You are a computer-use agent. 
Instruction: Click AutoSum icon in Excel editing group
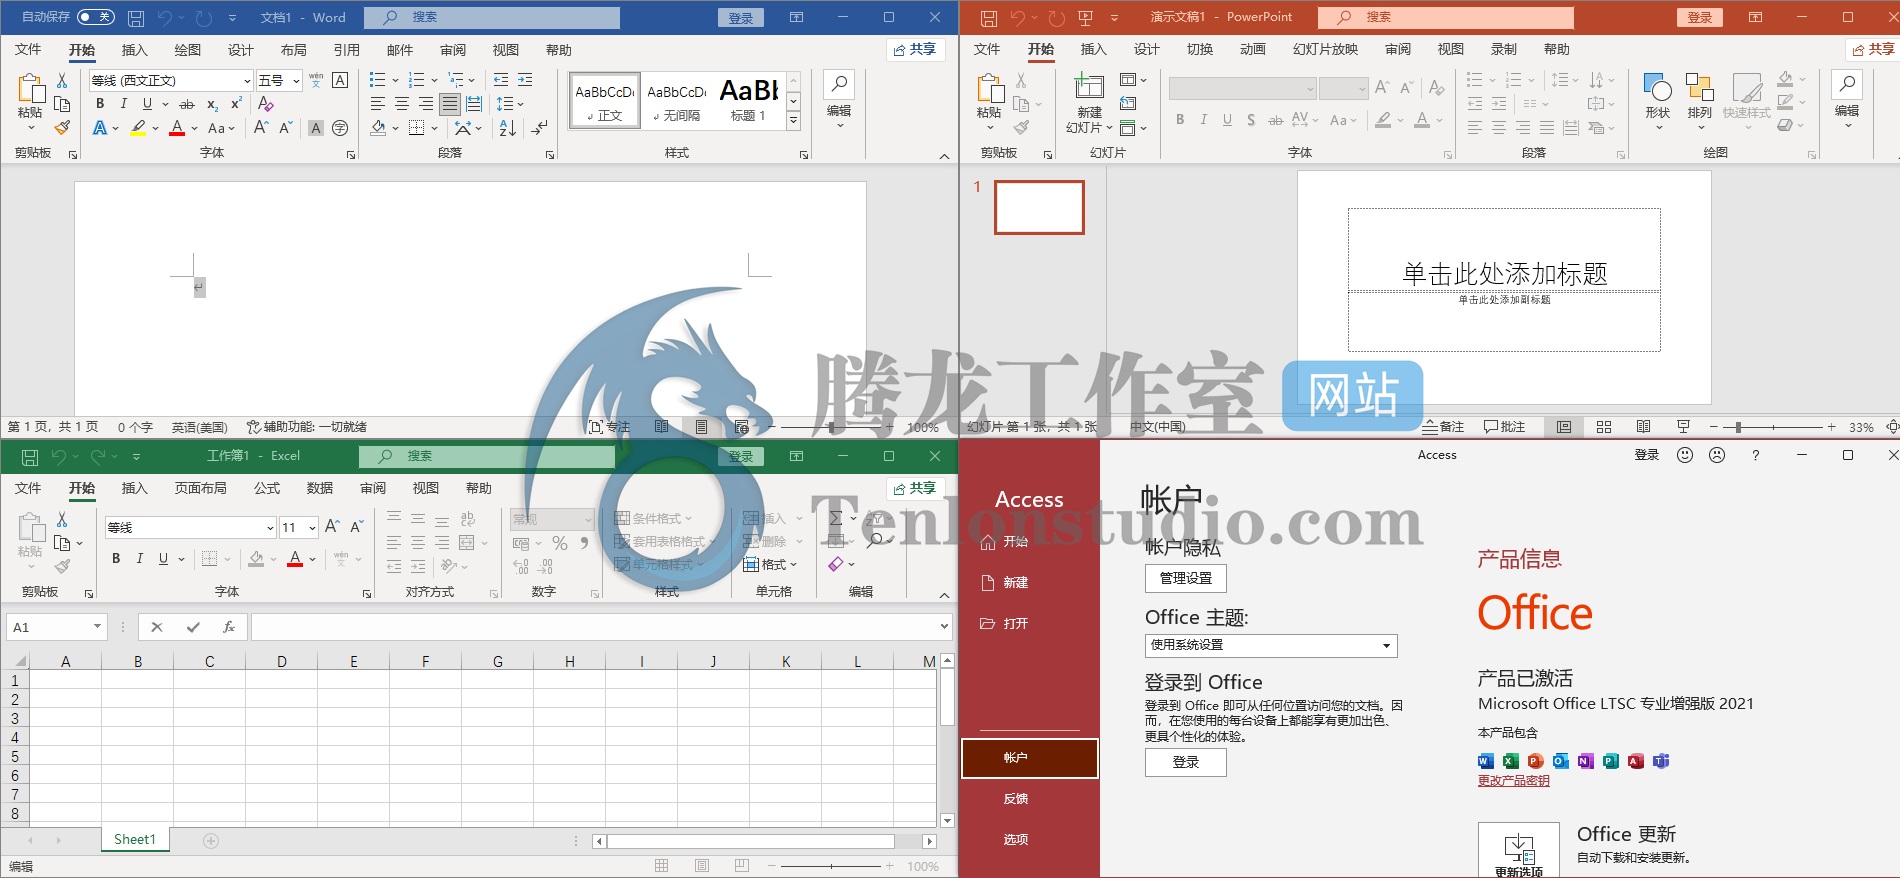(x=836, y=518)
